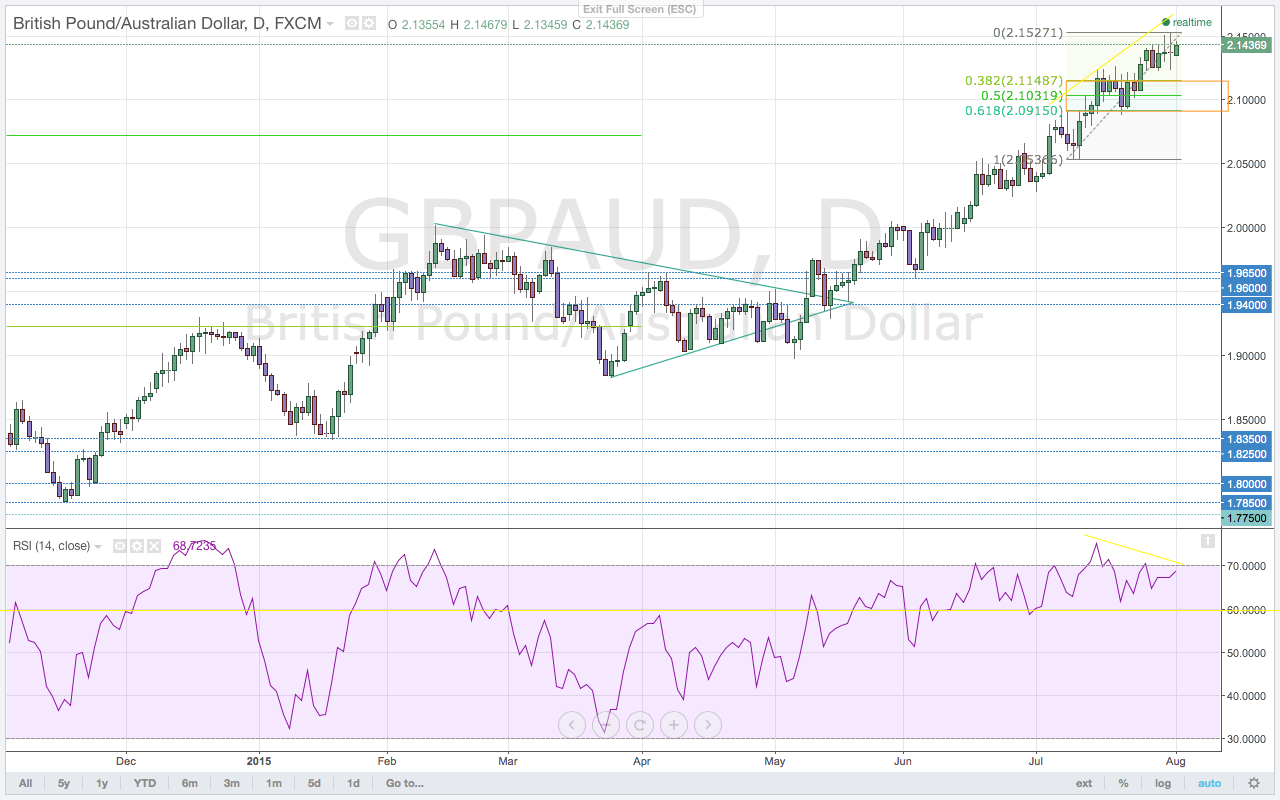
Task: Open chart properties gear in bottom corner
Action: [x=1254, y=783]
